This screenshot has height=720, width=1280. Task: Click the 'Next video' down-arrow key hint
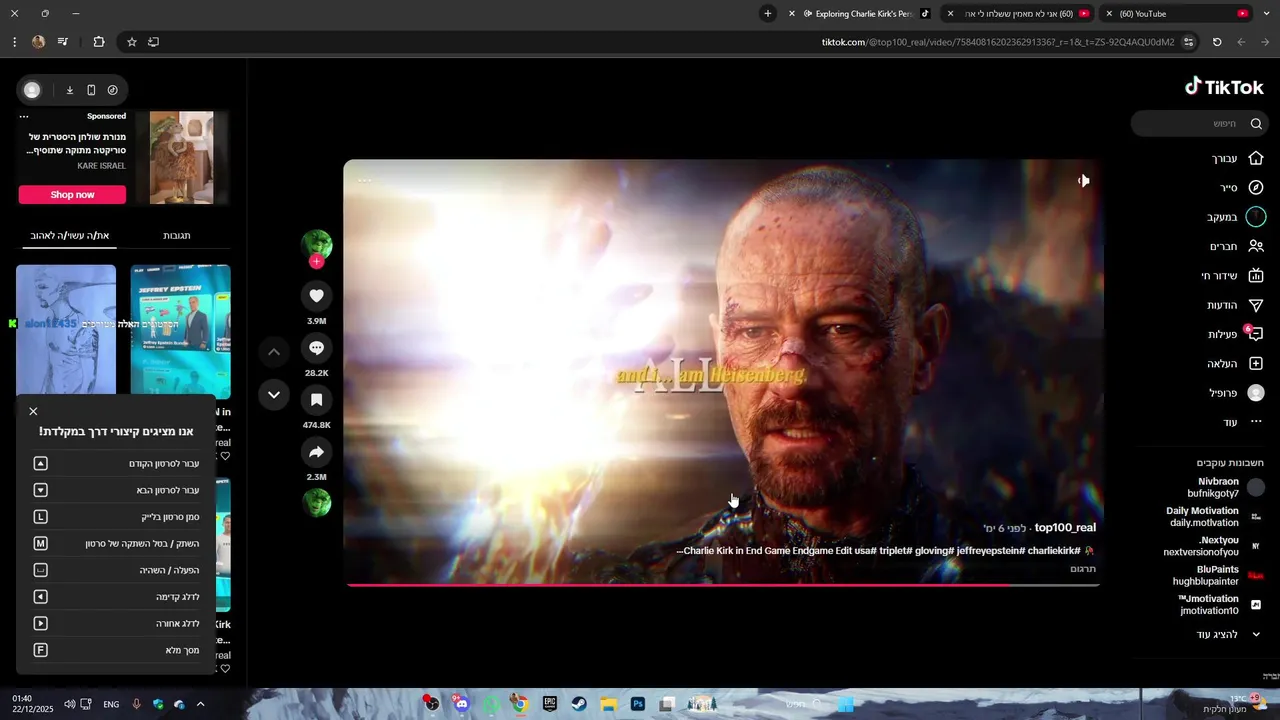(40, 490)
